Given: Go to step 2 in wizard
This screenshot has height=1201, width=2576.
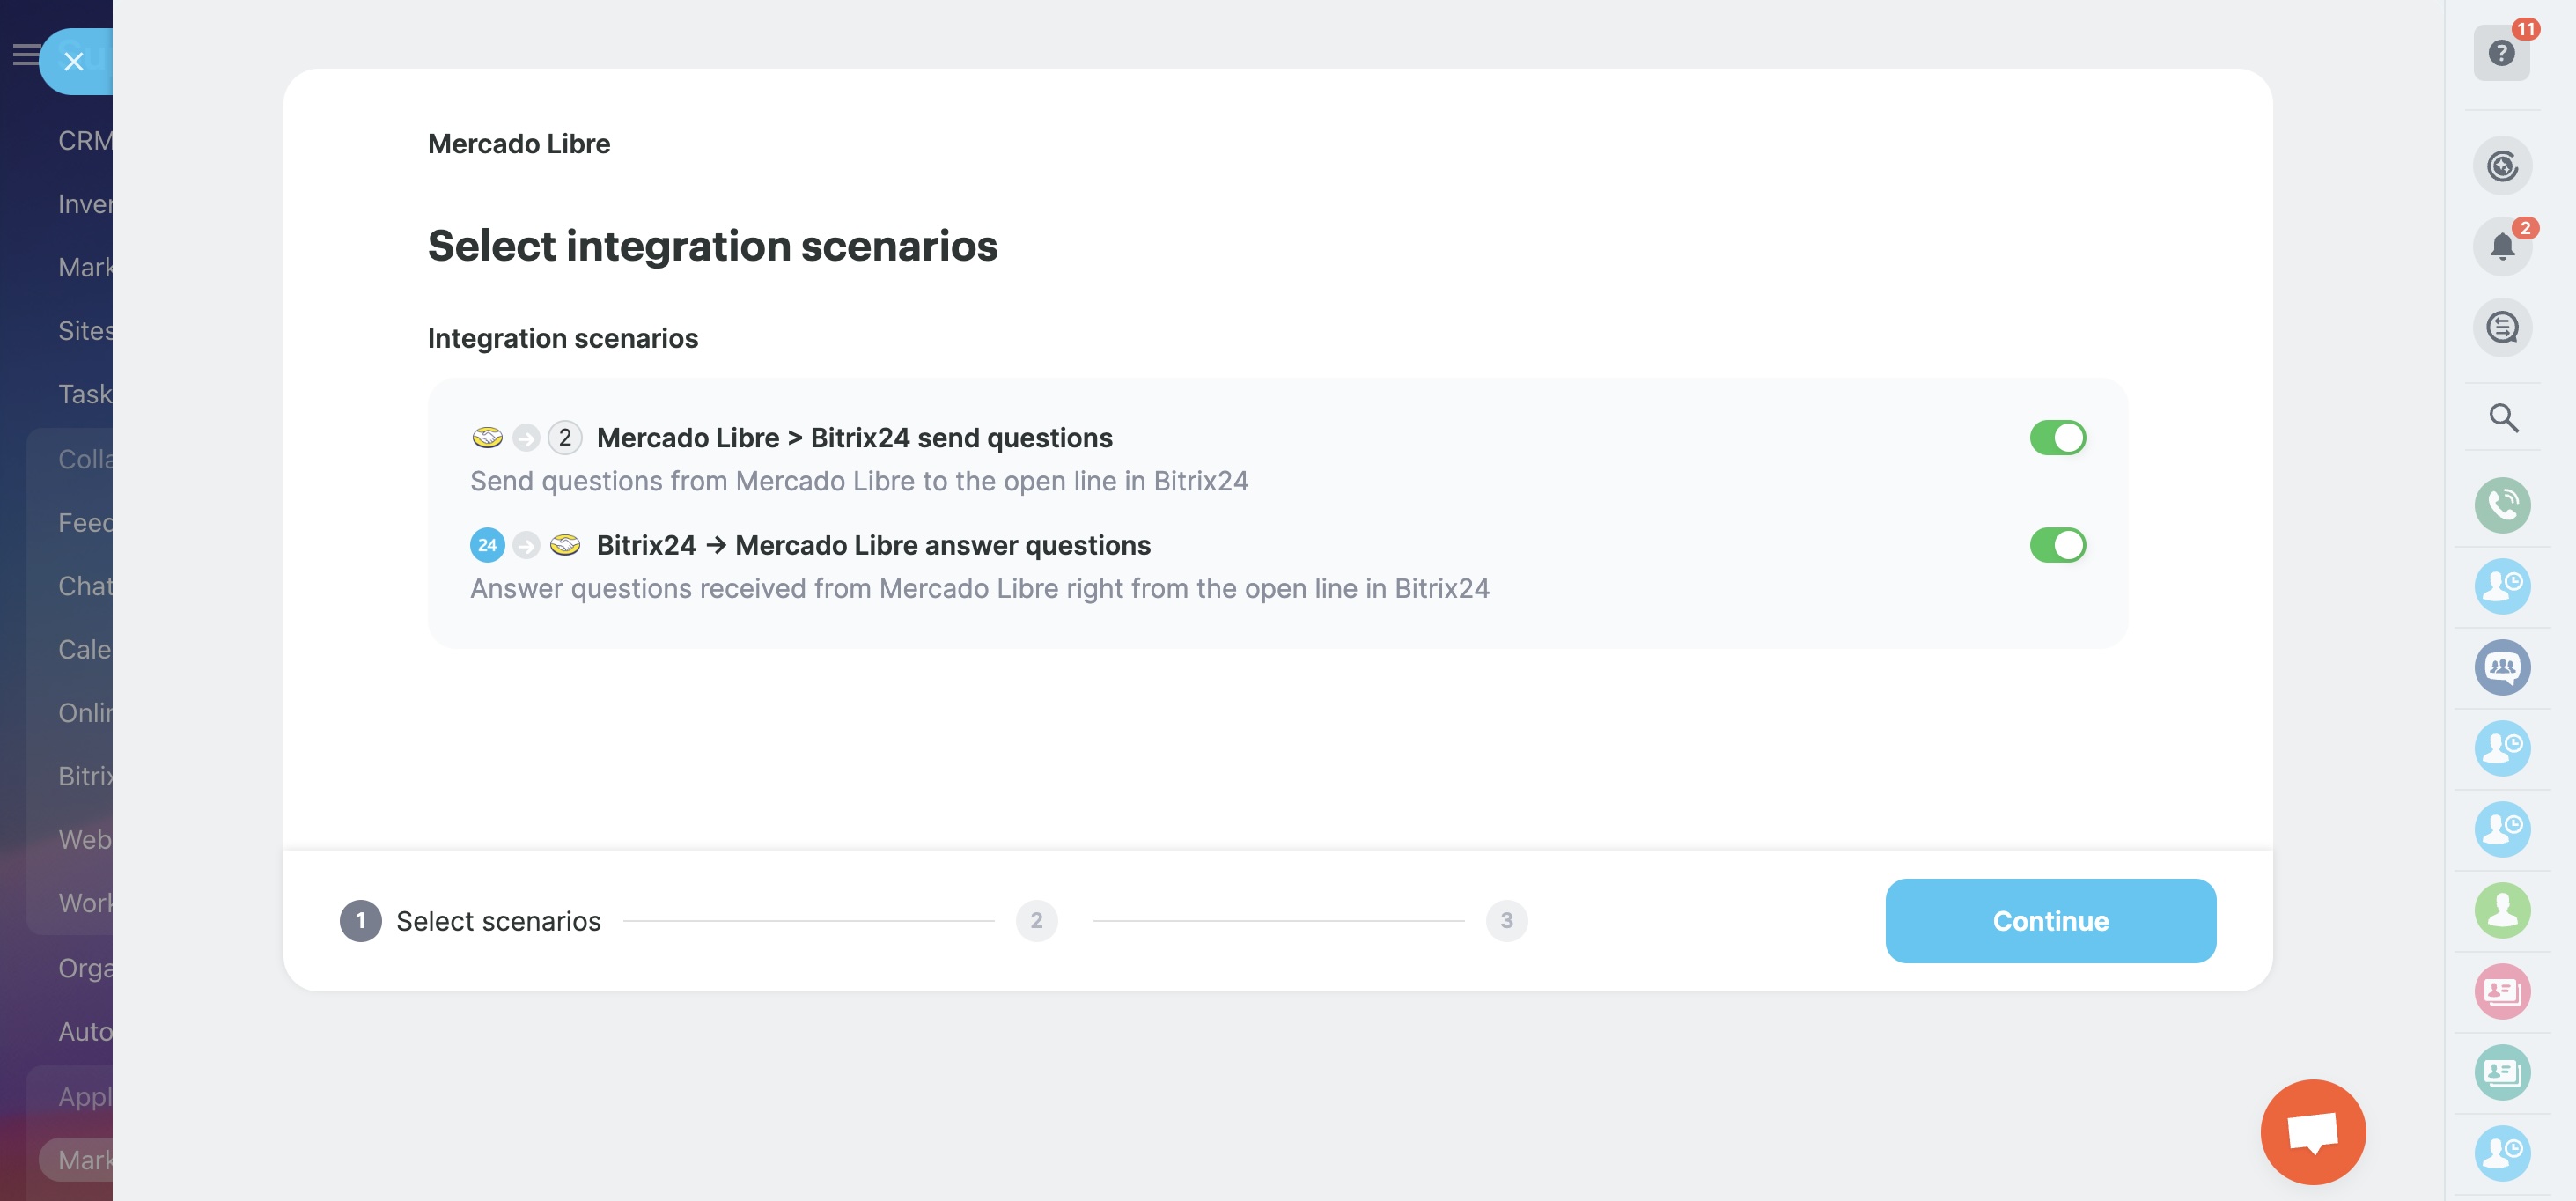Looking at the screenshot, I should (x=1036, y=921).
